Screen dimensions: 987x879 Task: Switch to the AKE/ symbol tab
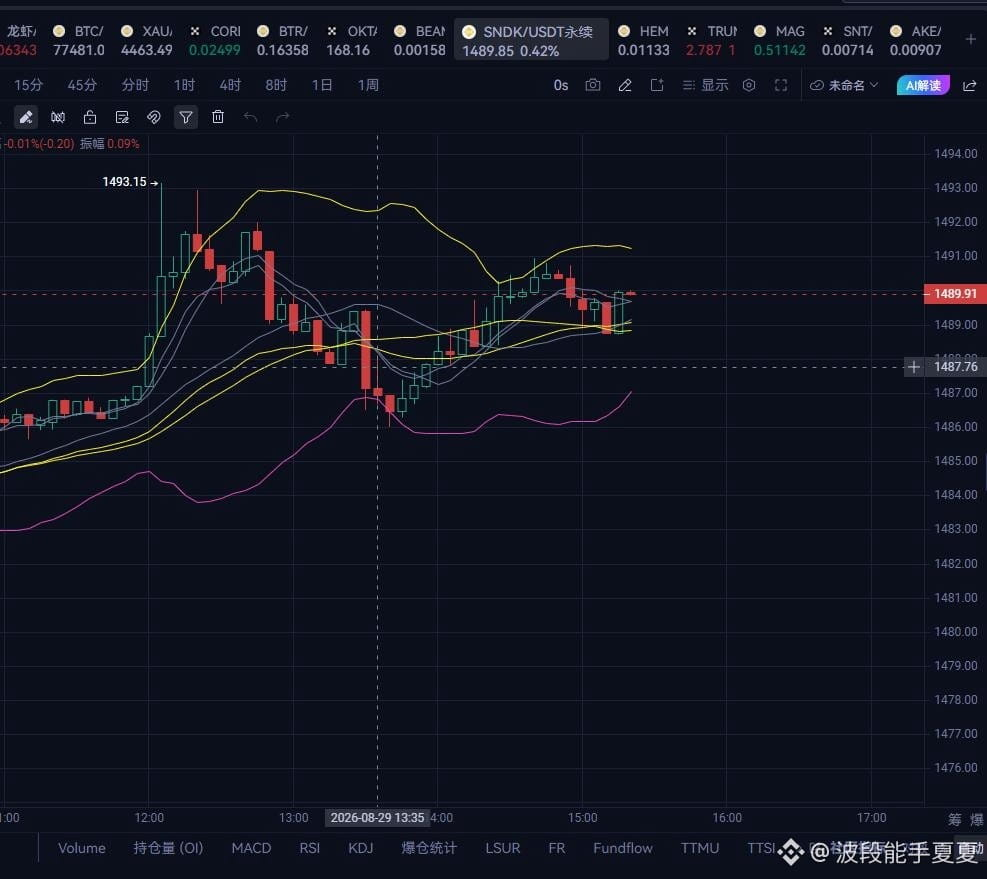(x=915, y=40)
